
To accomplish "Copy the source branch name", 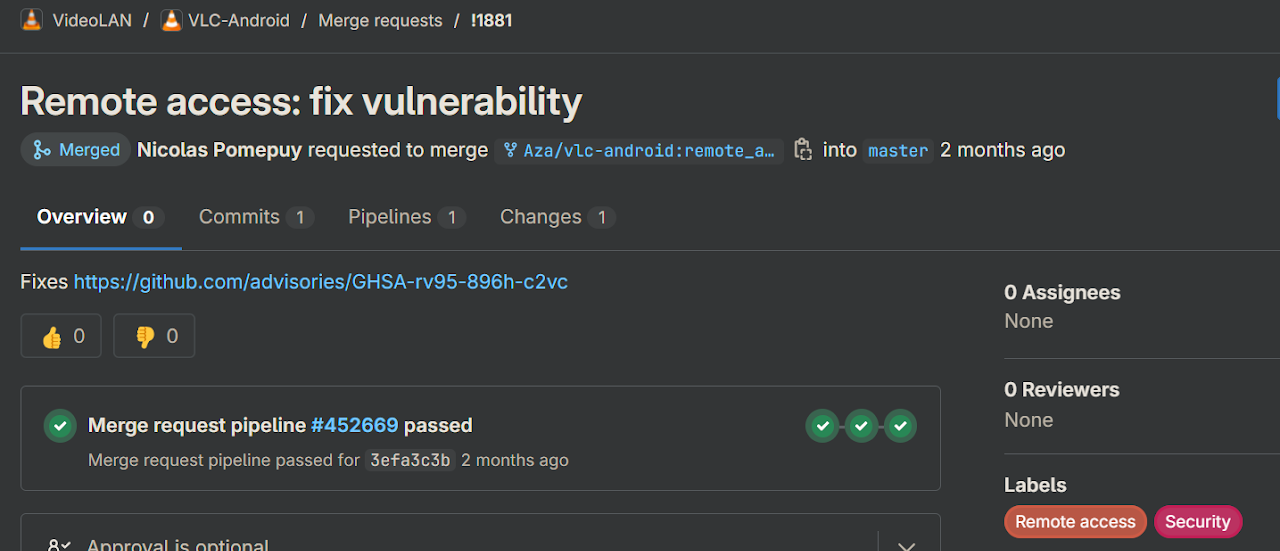I will click(802, 150).
